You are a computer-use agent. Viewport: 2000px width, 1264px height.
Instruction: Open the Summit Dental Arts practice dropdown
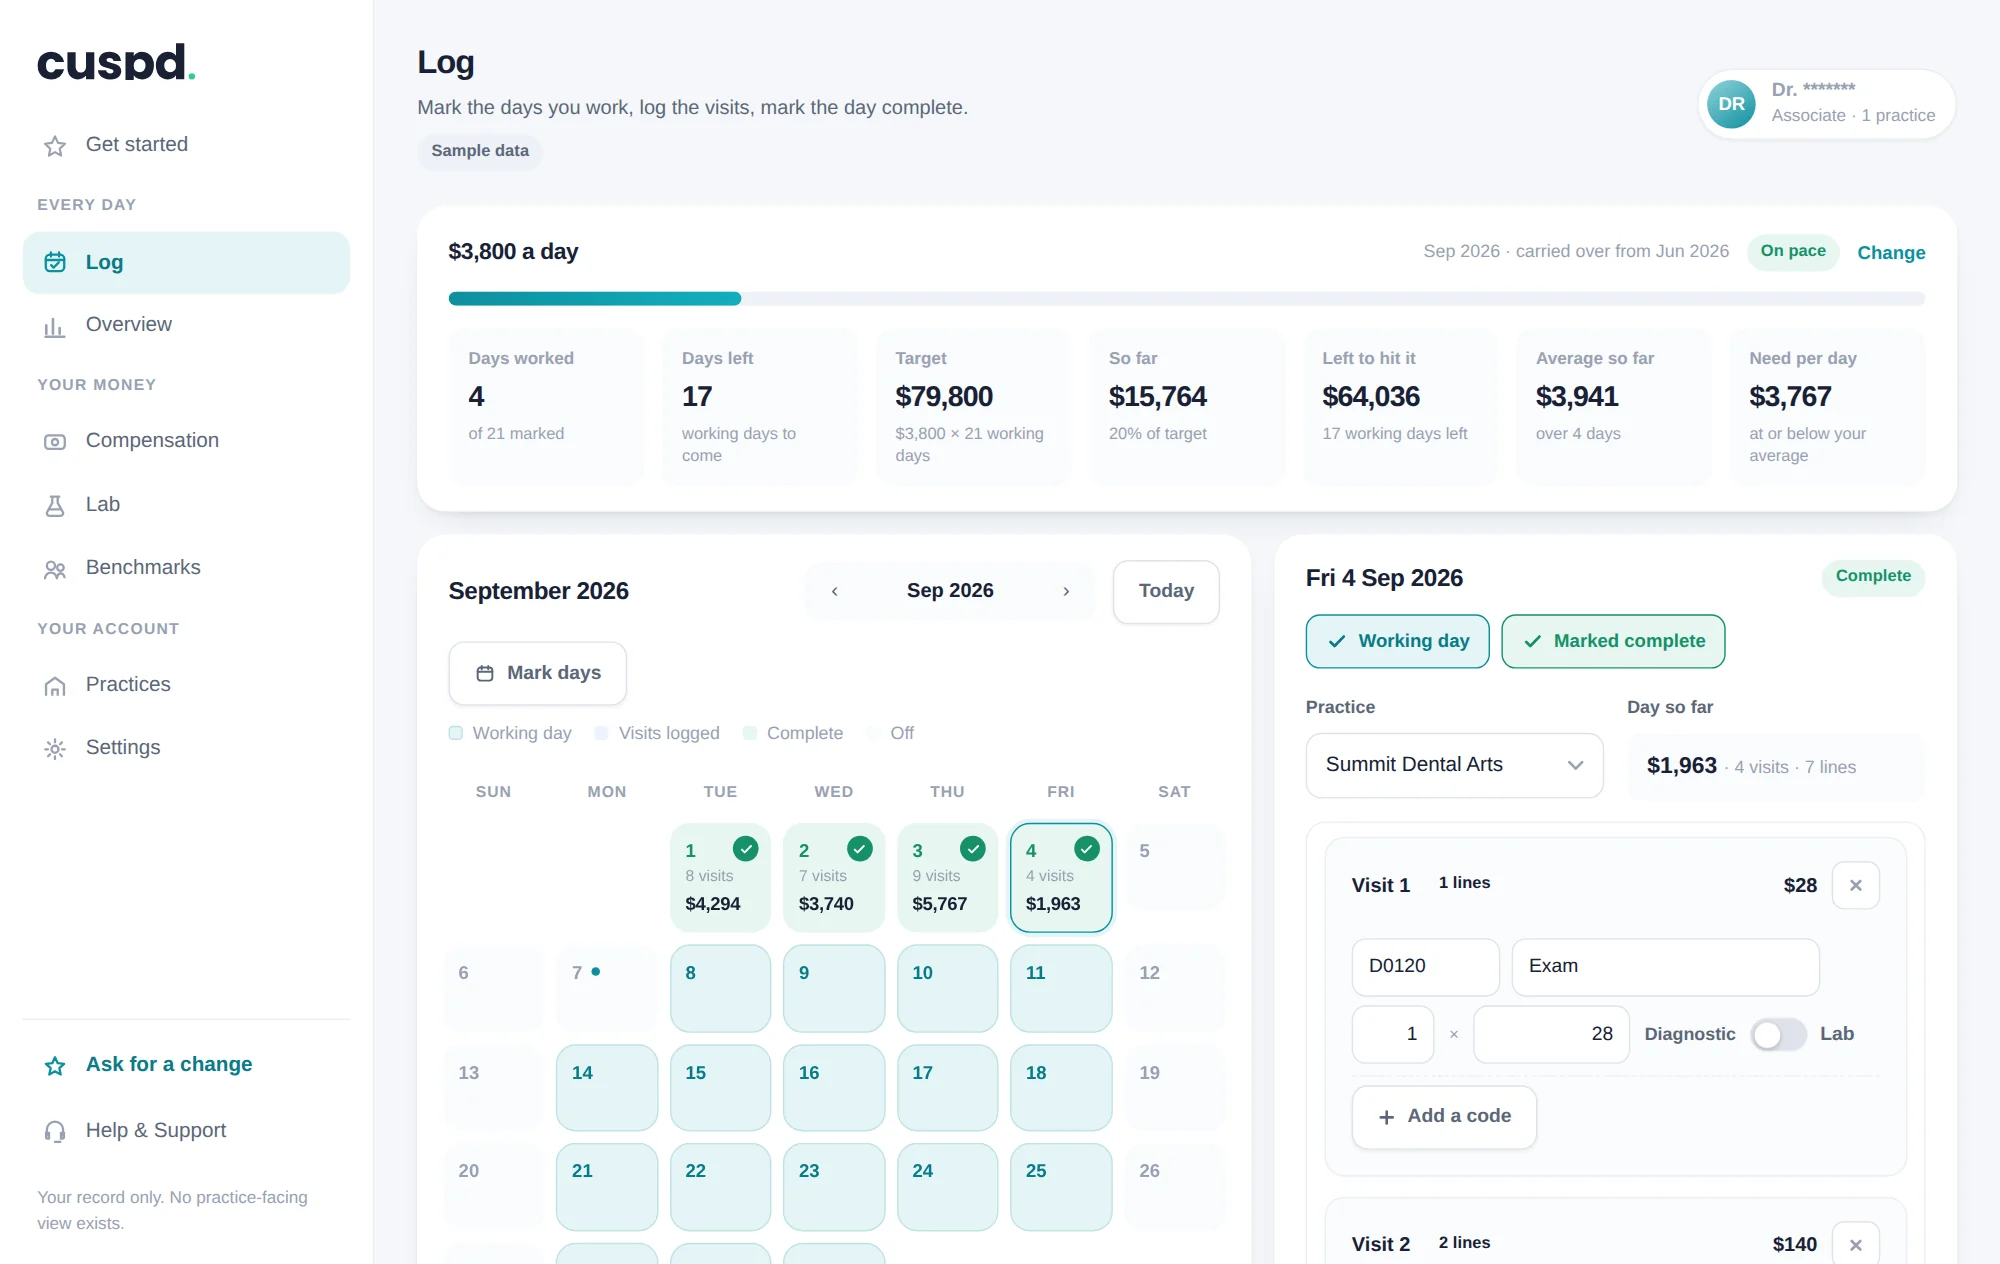pos(1454,765)
